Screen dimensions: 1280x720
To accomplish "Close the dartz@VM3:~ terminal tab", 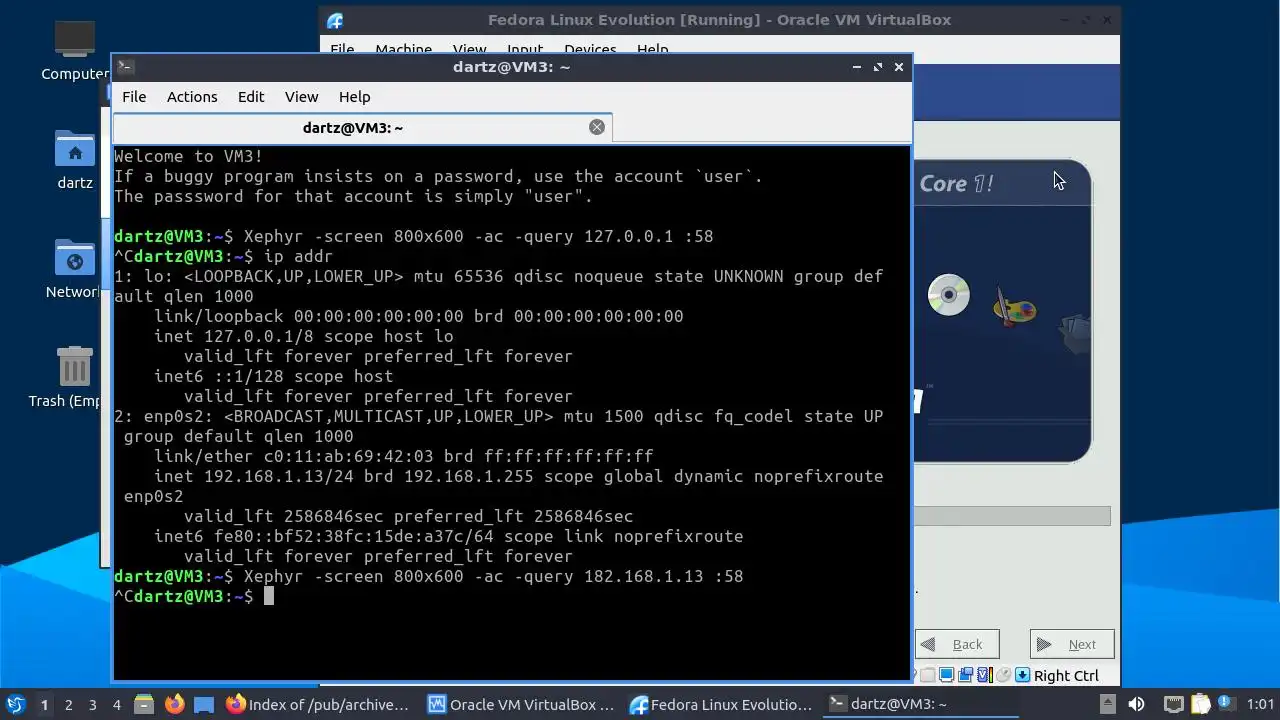I will [x=597, y=127].
